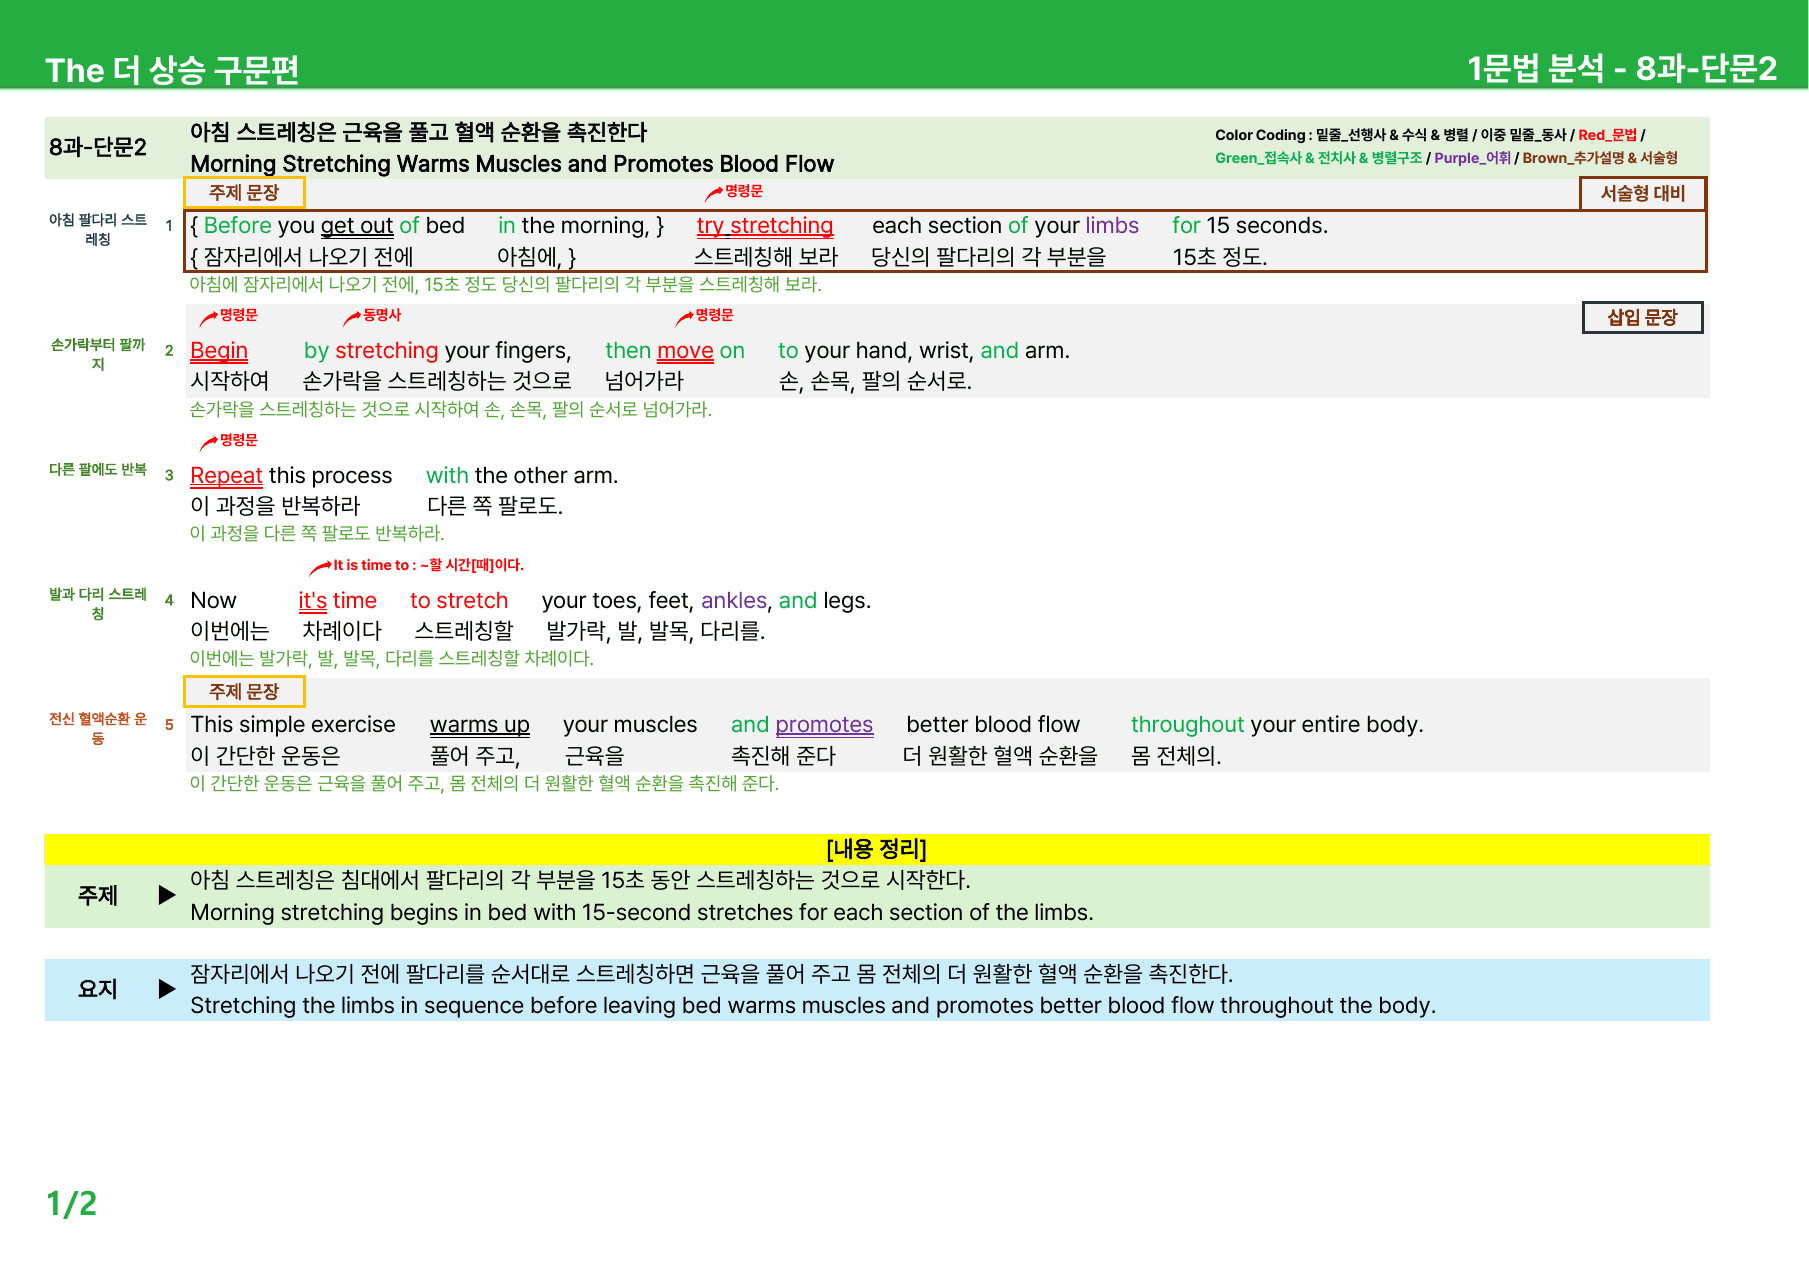Click the underlined 'warms up' verb
This screenshot has width=1809, height=1279.
tap(480, 725)
